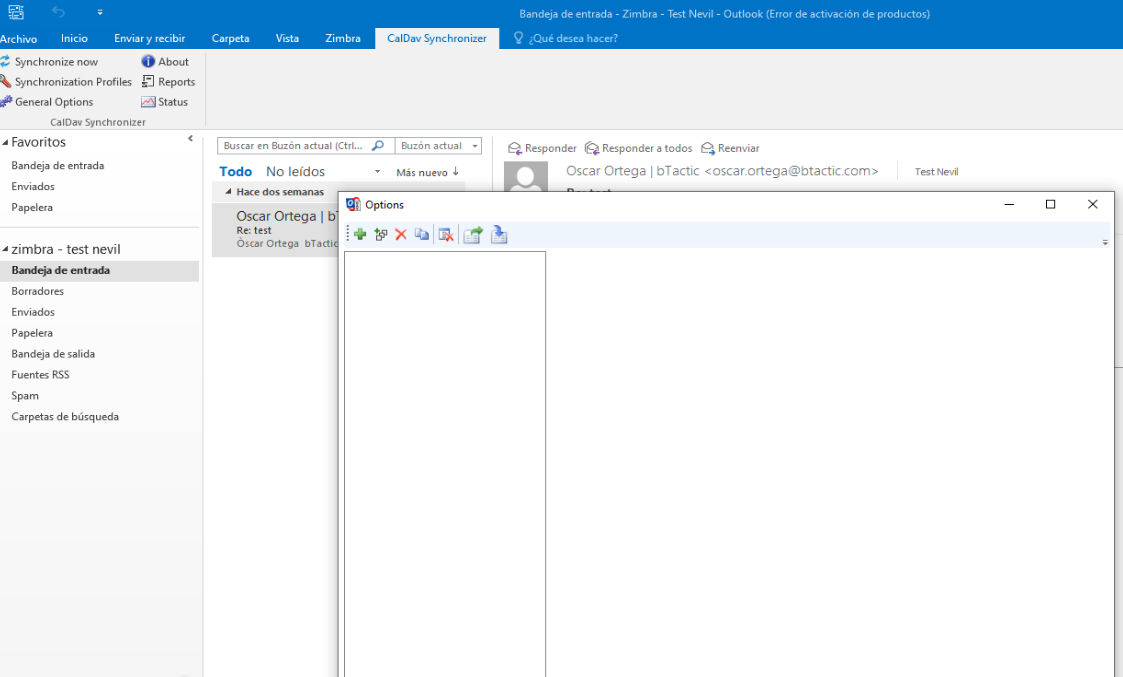Minimize the Options window
1123x677 pixels.
click(1009, 204)
